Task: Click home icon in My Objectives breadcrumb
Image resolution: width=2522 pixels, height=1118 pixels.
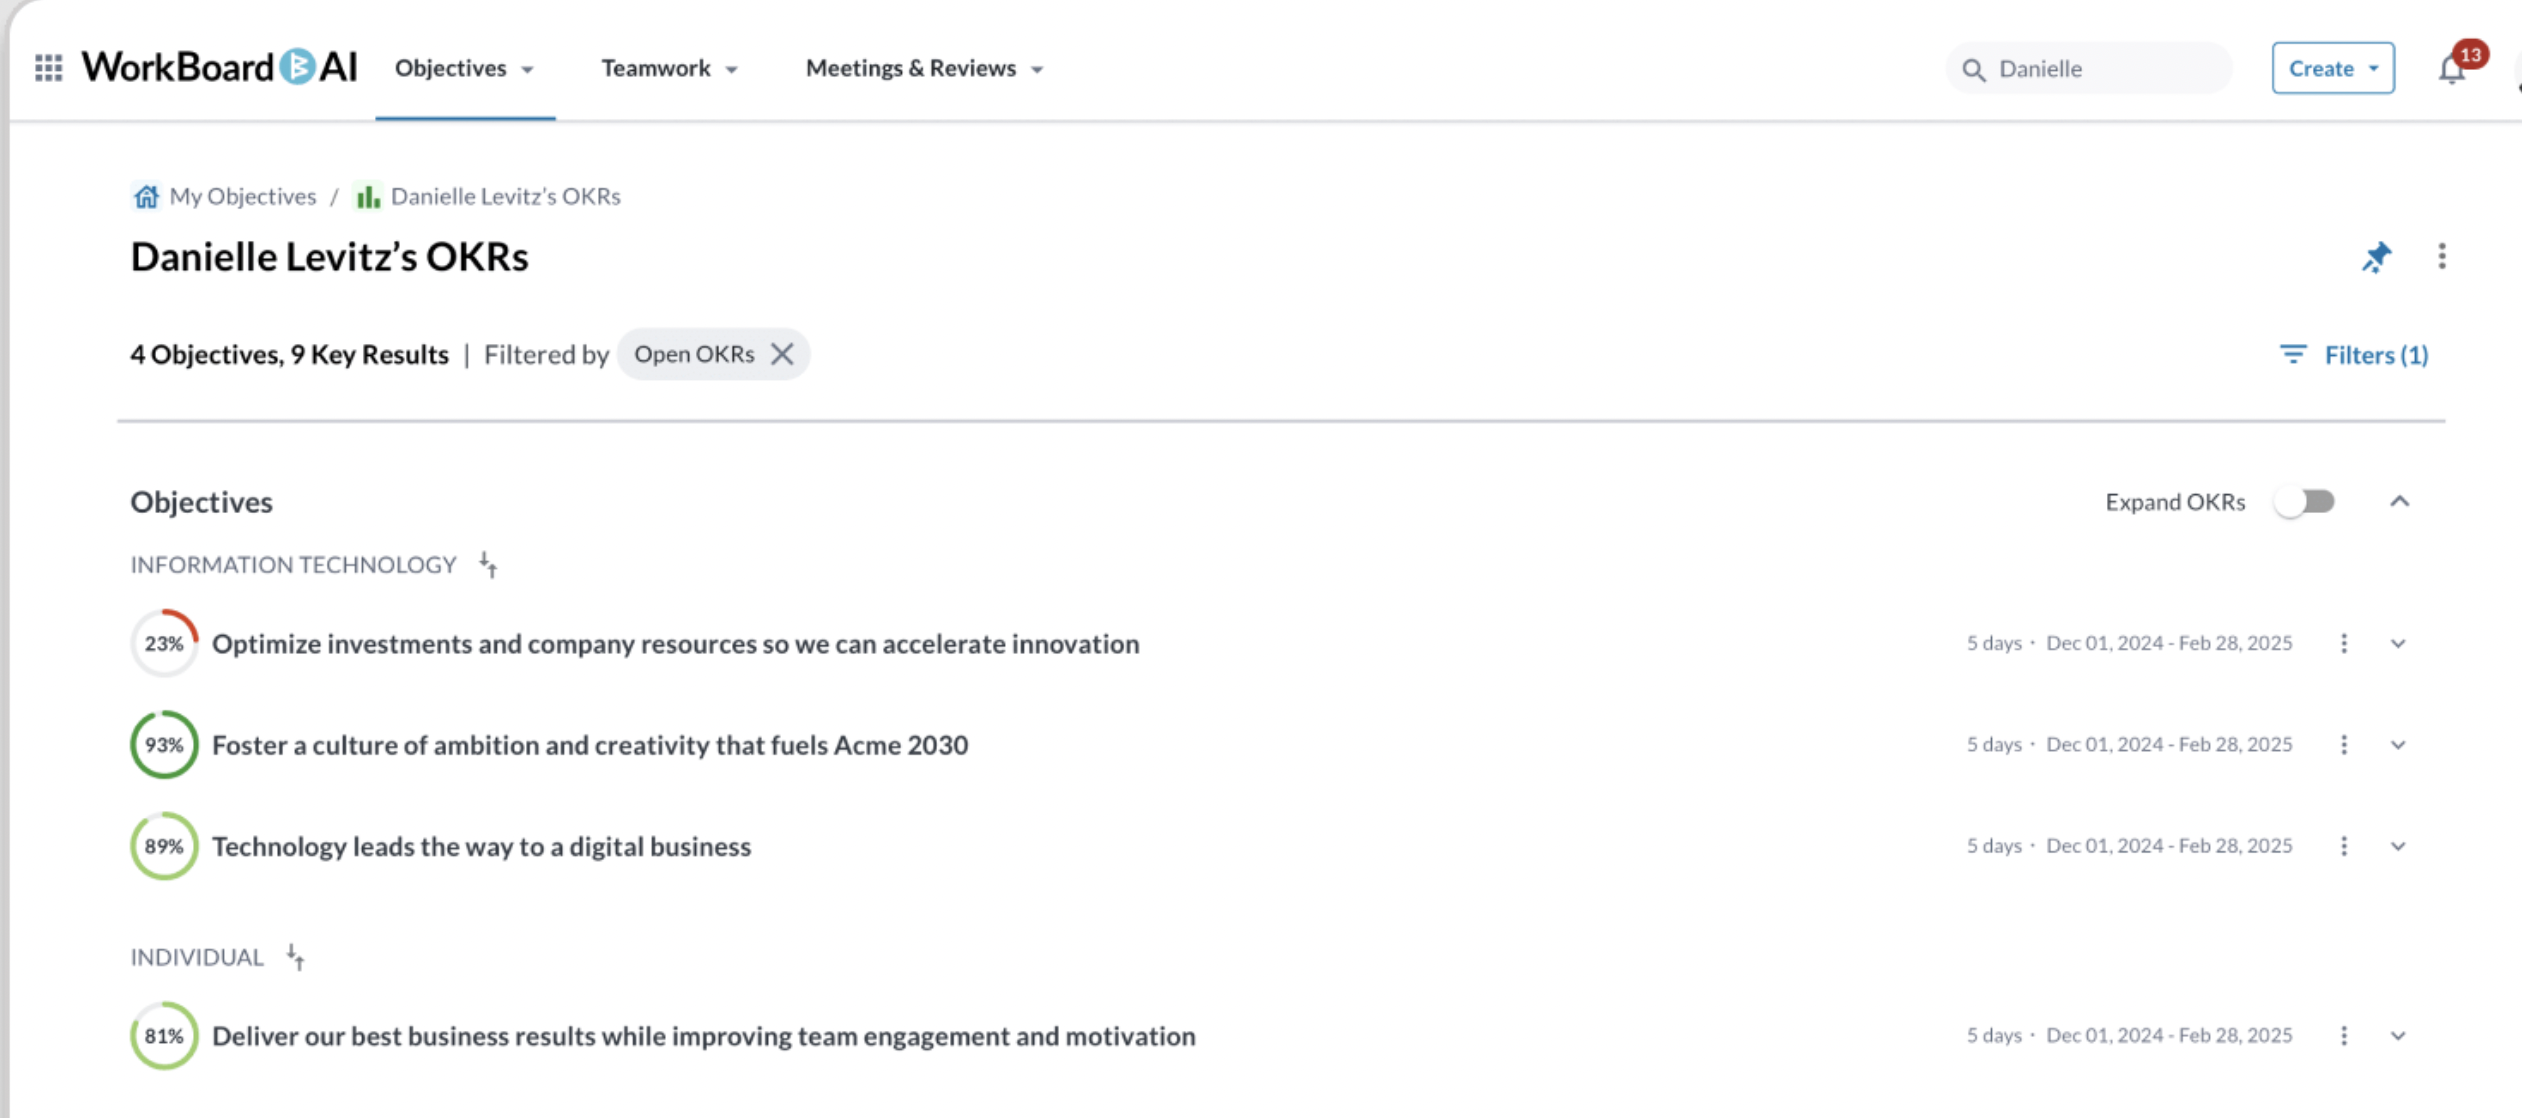Action: (146, 196)
